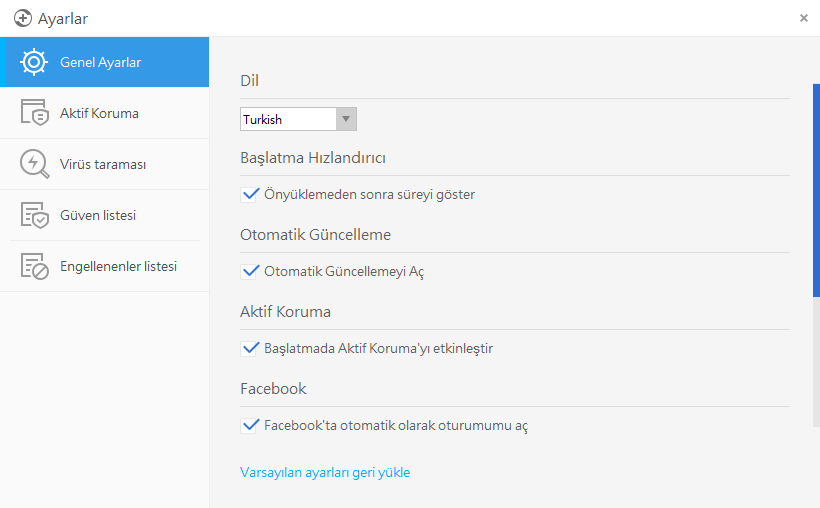Click the Aktif Koruma shield-window icon
This screenshot has height=508, width=820.
35,112
